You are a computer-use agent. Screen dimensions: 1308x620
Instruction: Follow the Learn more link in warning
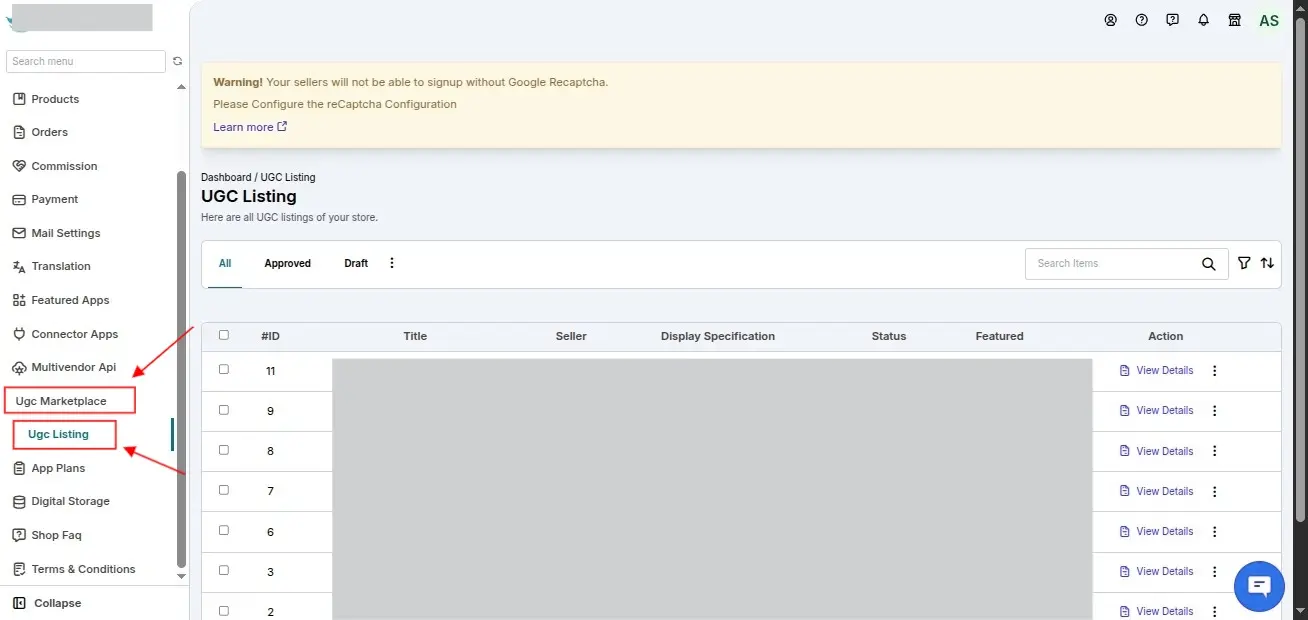[250, 127]
